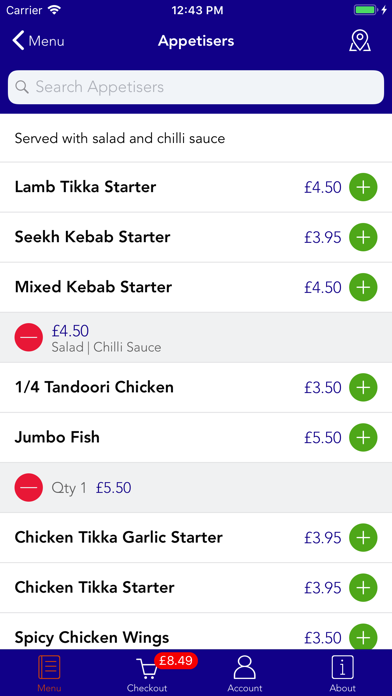Open the About tab
This screenshot has width=392, height=696.
click(343, 675)
